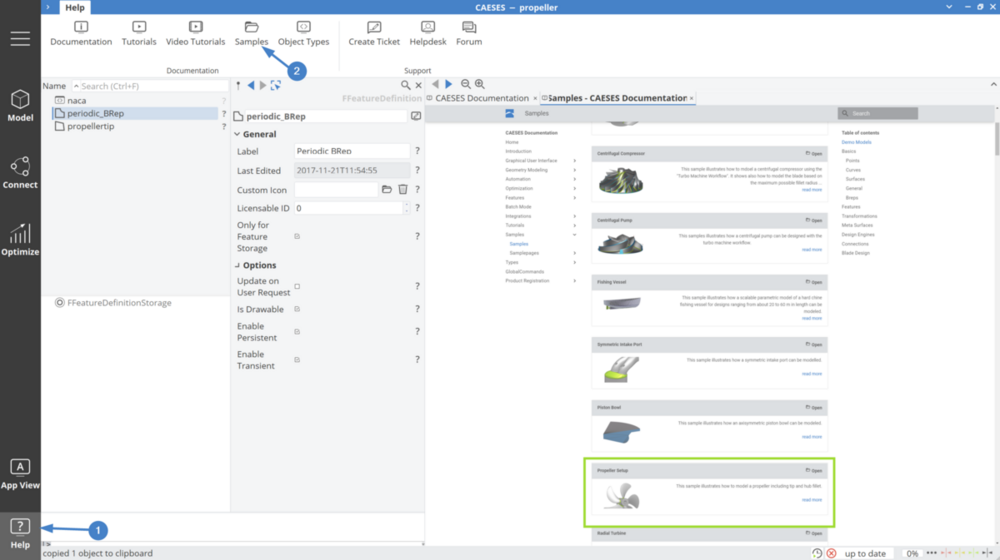Screen dimensions: 1000x560
Task: Click the error indicator in status bar
Action: 832,553
